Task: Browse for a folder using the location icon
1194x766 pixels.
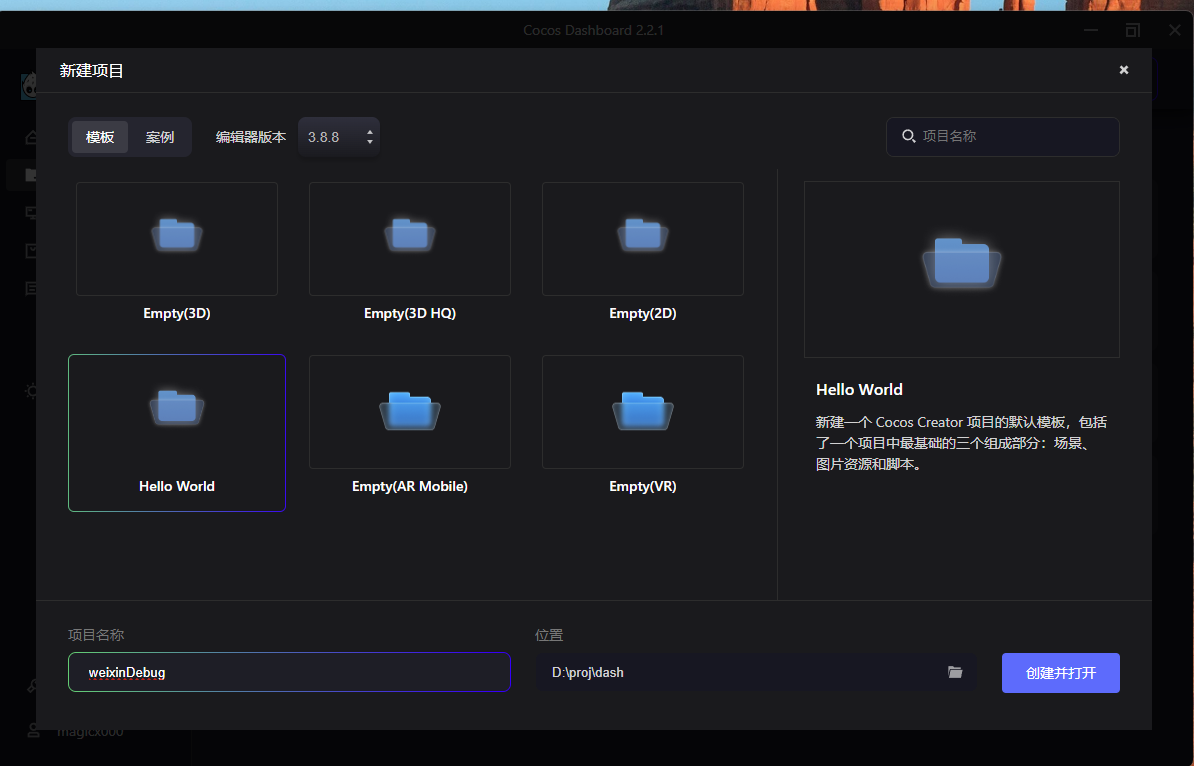Action: pyautogui.click(x=955, y=672)
